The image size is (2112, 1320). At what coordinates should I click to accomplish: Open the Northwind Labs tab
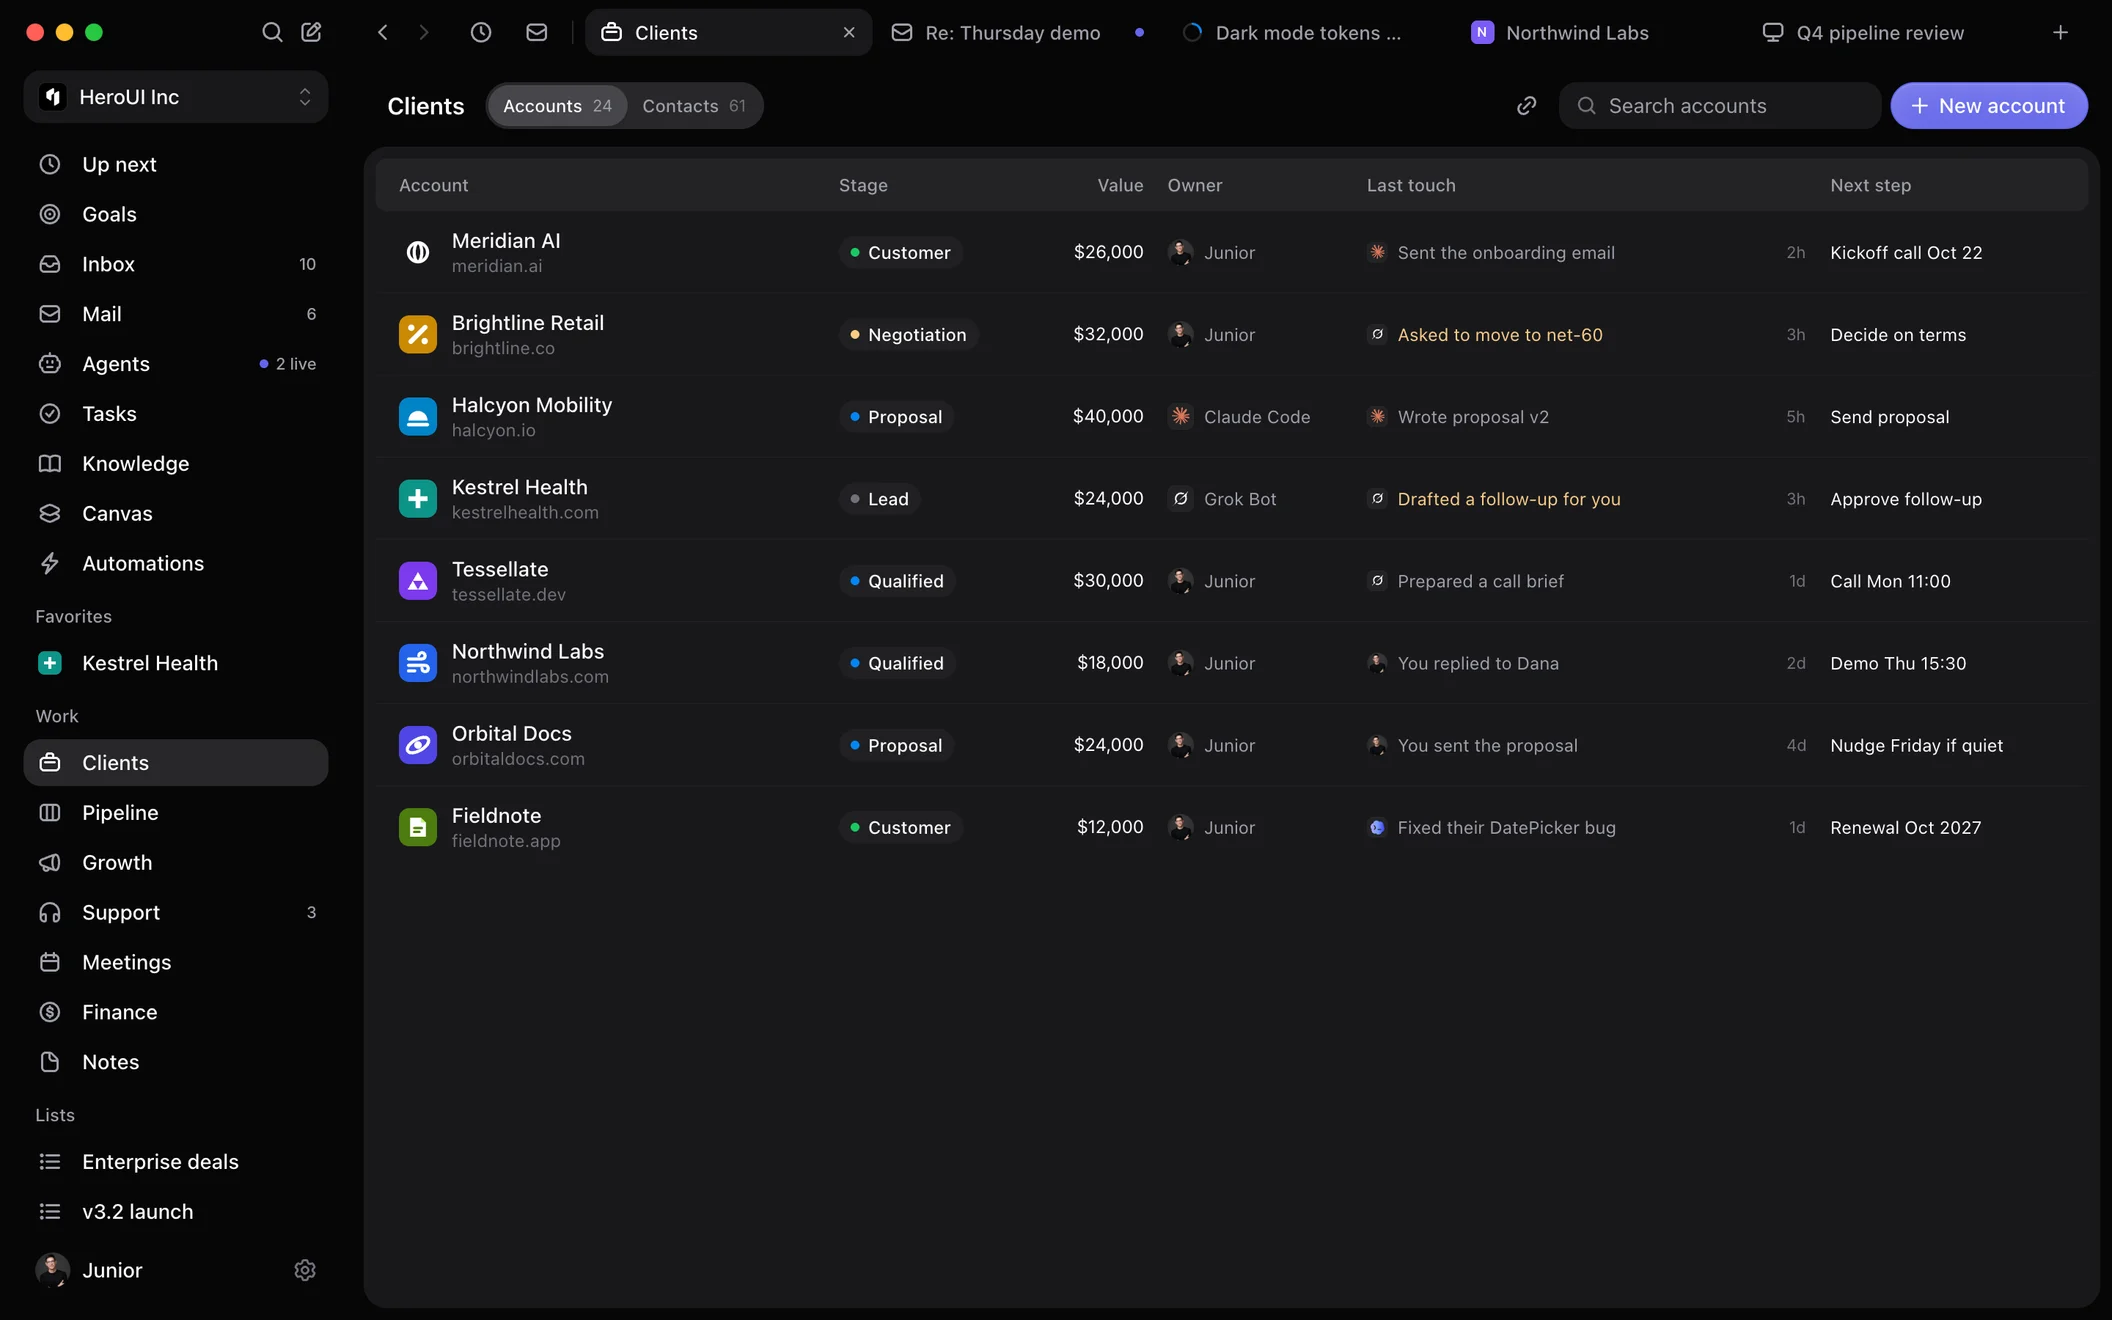click(x=1600, y=32)
